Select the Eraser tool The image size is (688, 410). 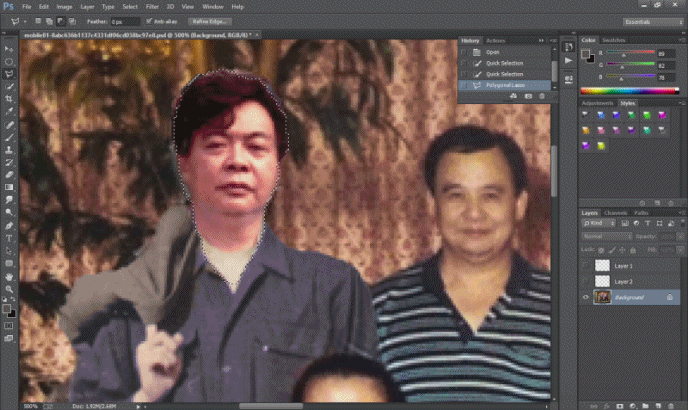9,175
